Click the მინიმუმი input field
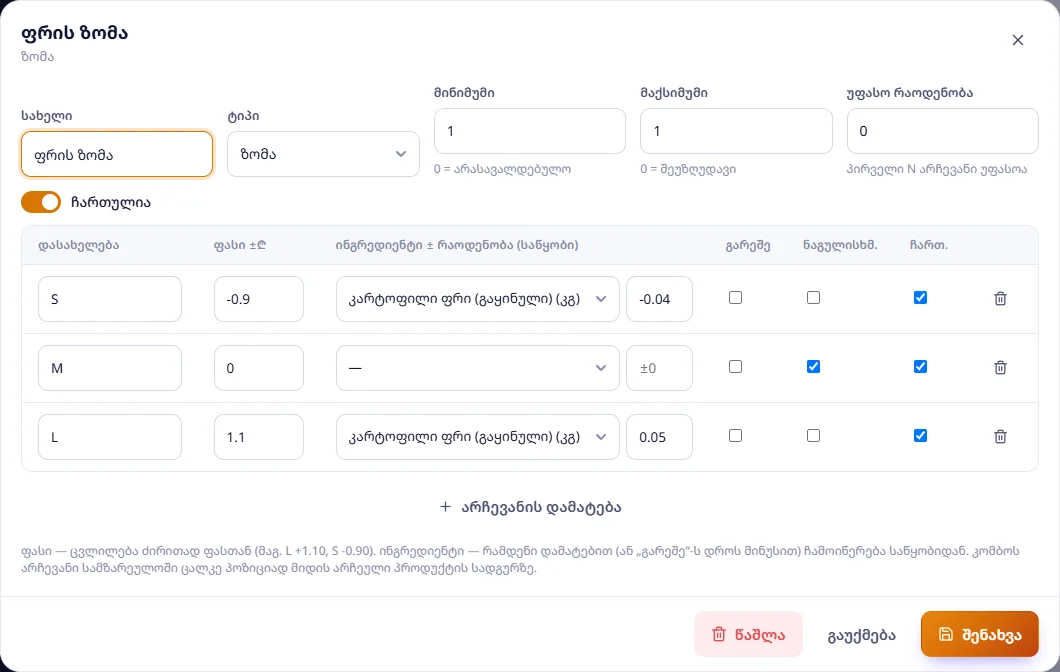 529,131
